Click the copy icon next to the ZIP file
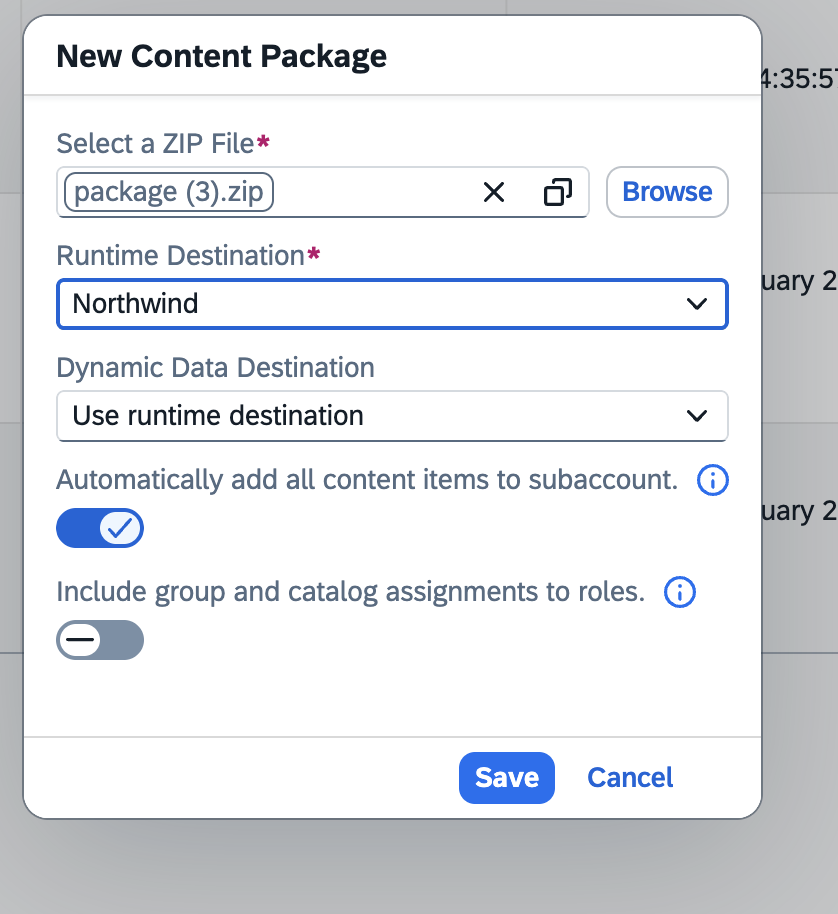Screen dimensions: 838x914 (559, 192)
